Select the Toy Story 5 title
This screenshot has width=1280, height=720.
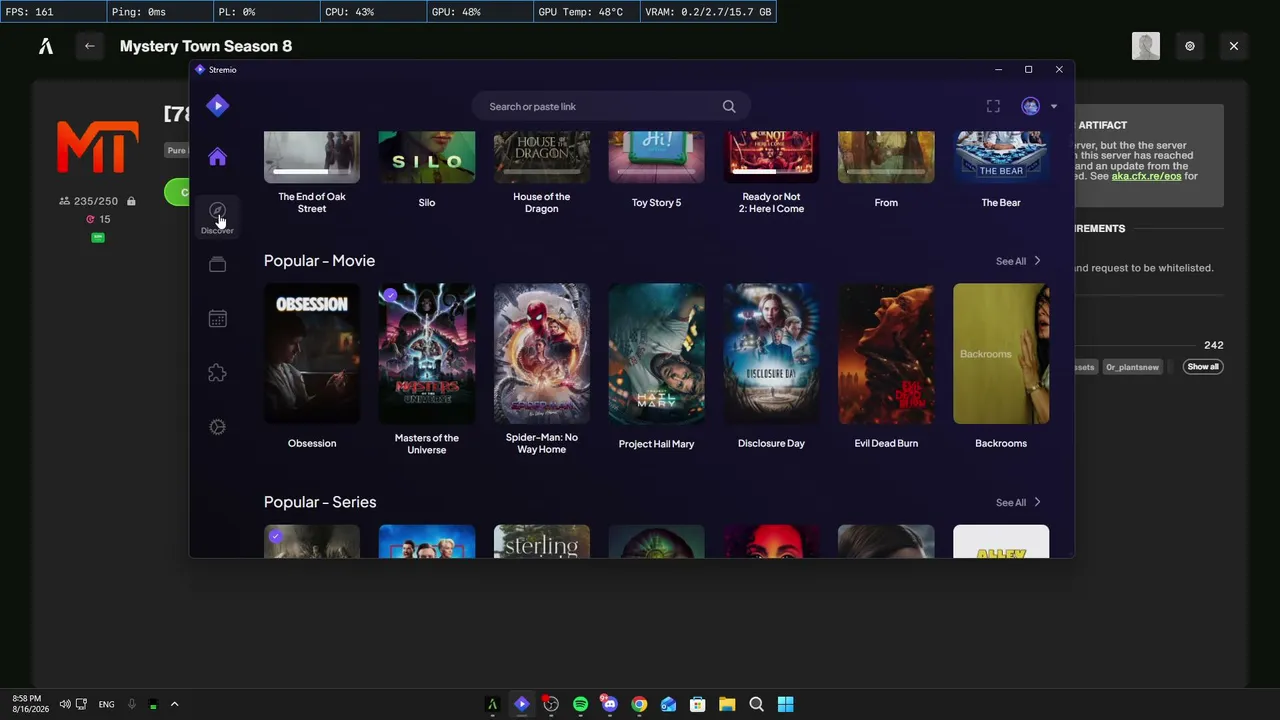656,203
